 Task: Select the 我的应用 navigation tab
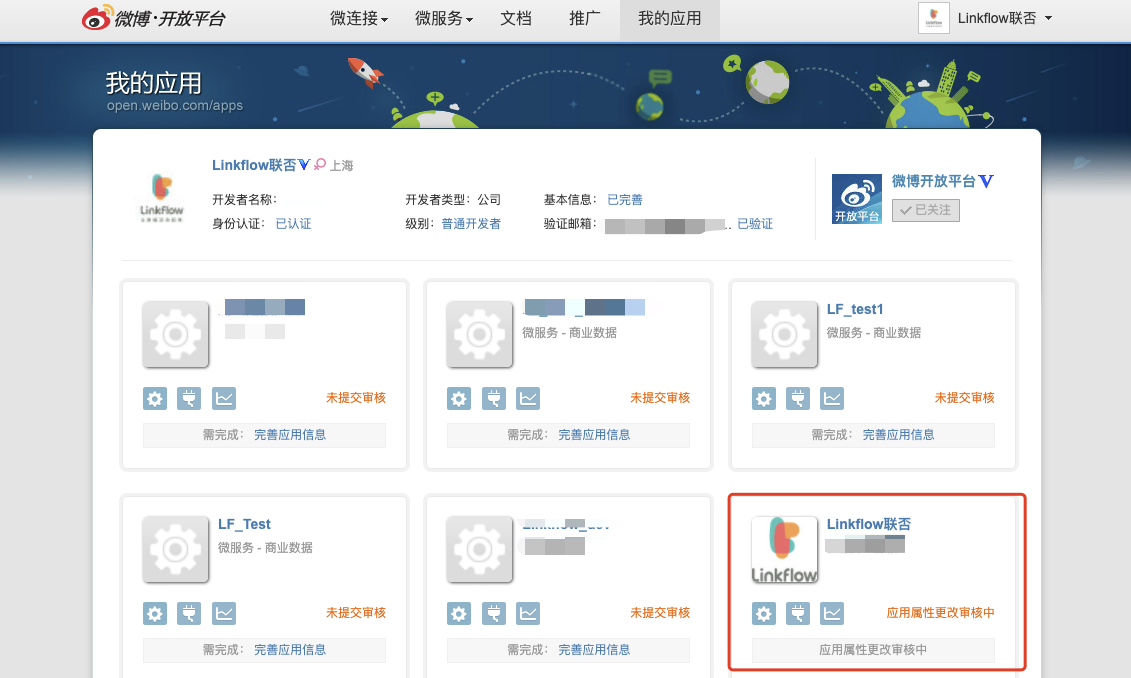669,19
